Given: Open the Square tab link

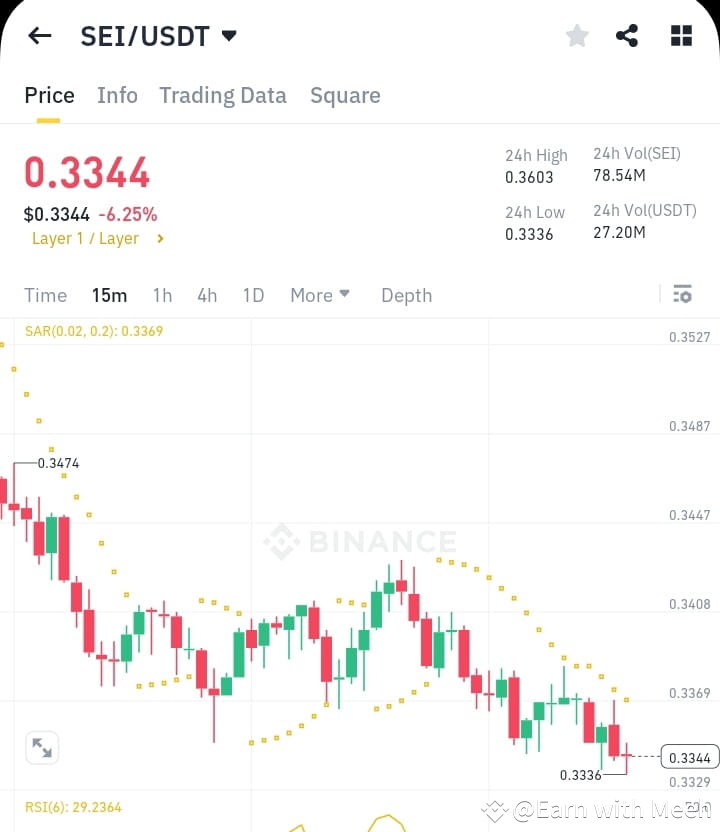Looking at the screenshot, I should click(x=345, y=95).
